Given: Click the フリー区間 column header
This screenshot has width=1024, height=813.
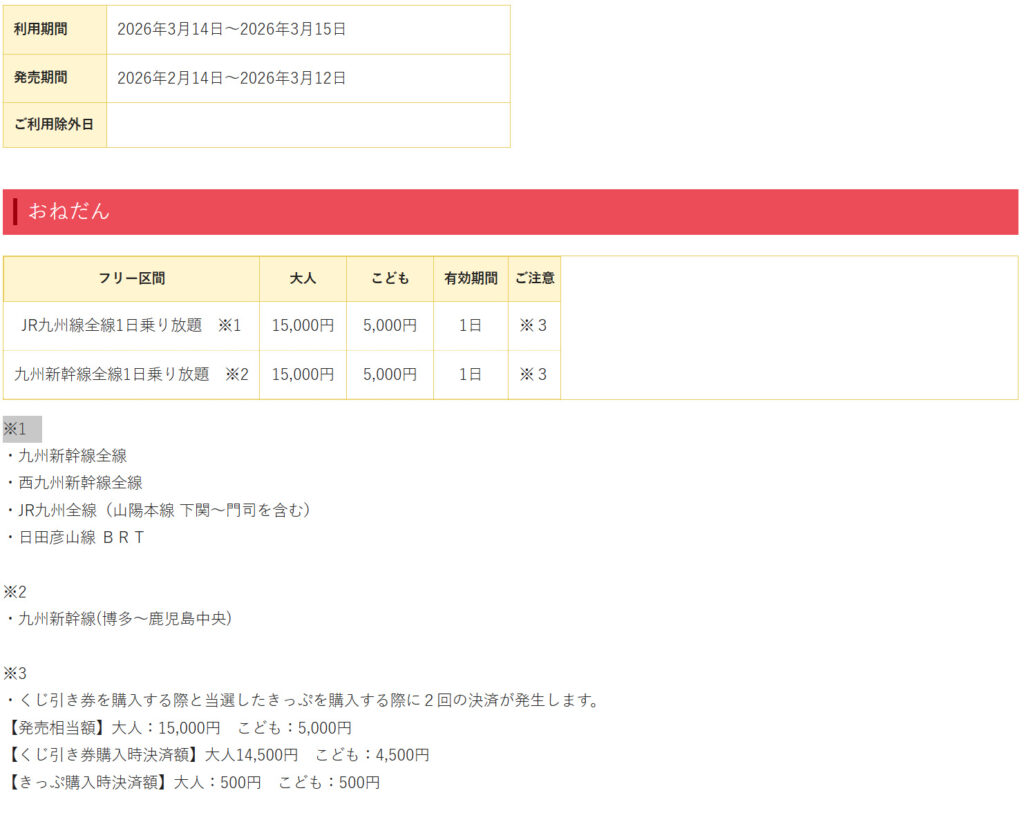Looking at the screenshot, I should 131,279.
